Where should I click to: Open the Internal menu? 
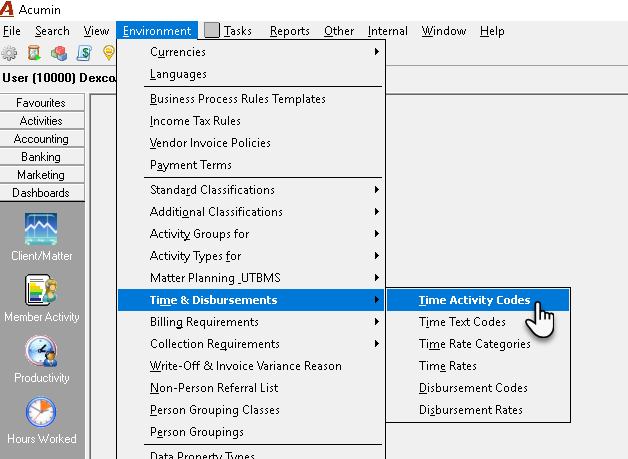(388, 31)
